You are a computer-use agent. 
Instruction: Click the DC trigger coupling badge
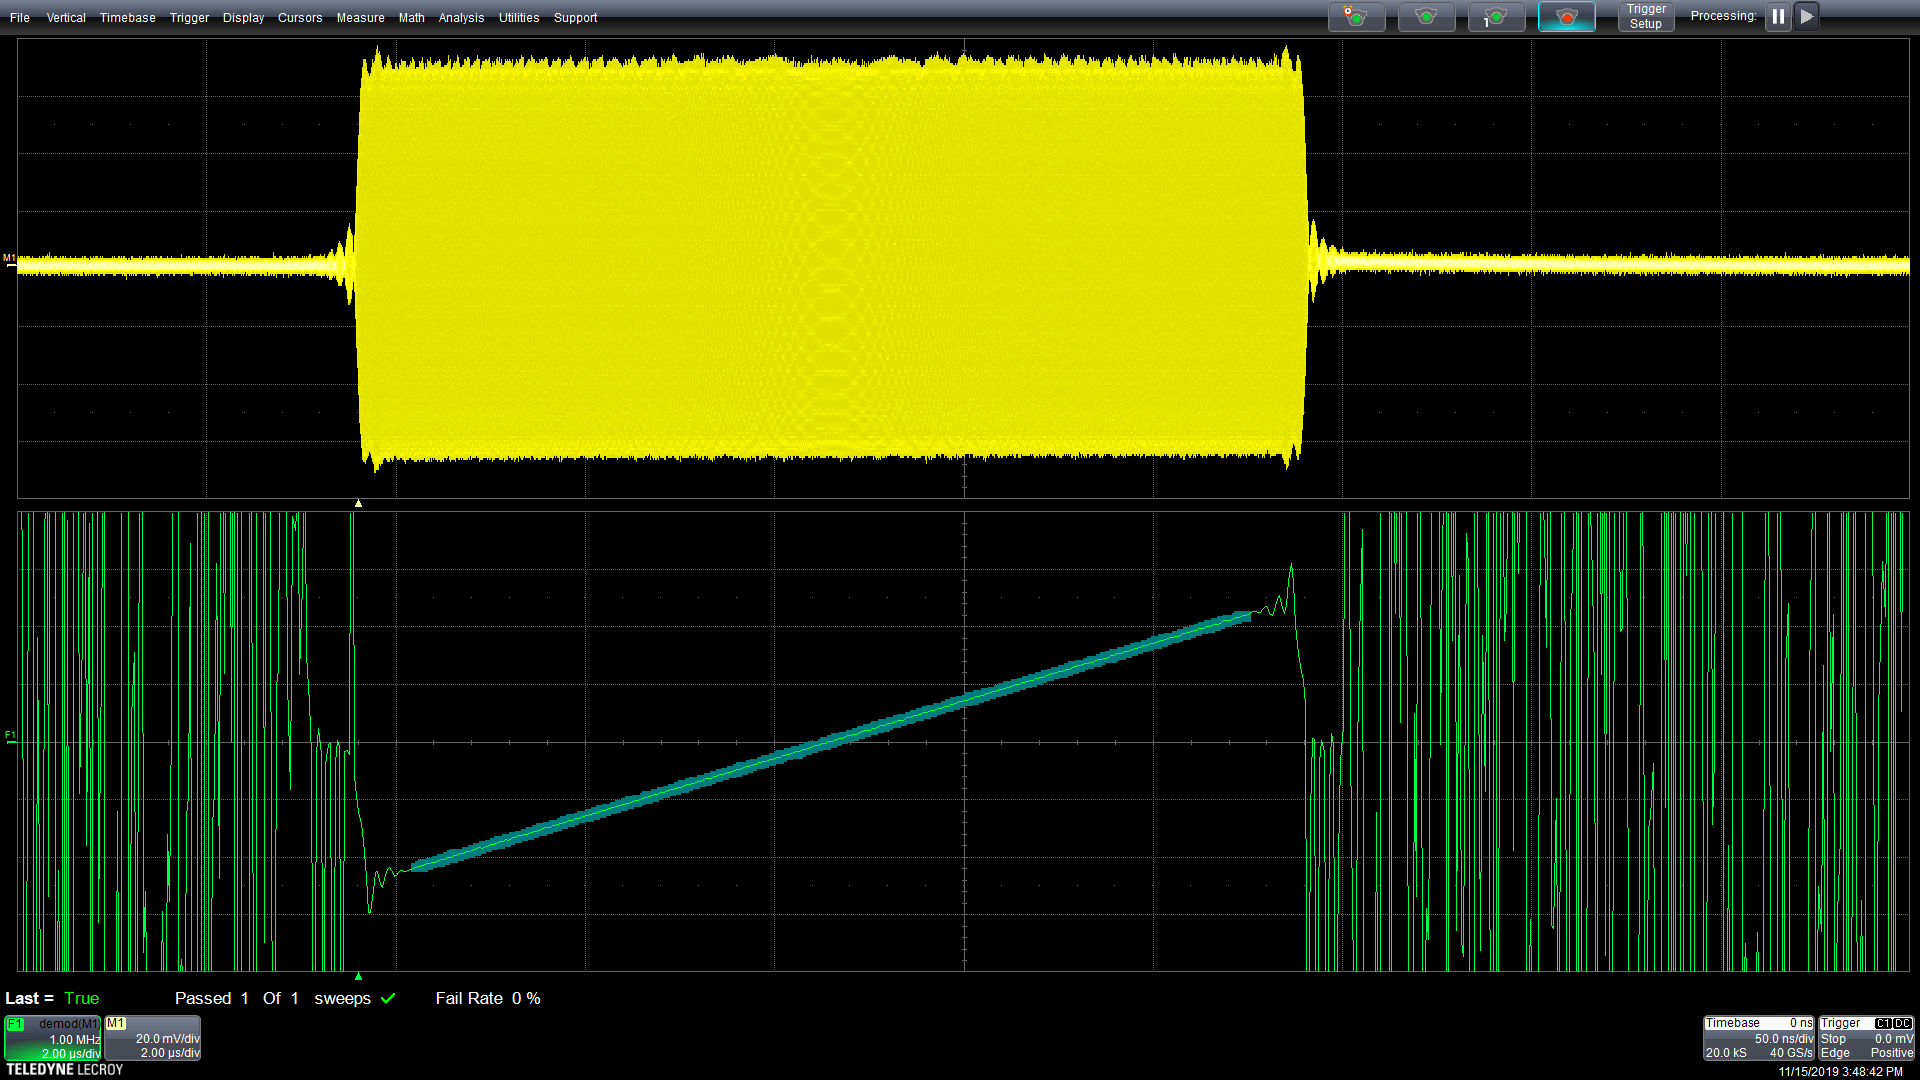pyautogui.click(x=1902, y=1023)
